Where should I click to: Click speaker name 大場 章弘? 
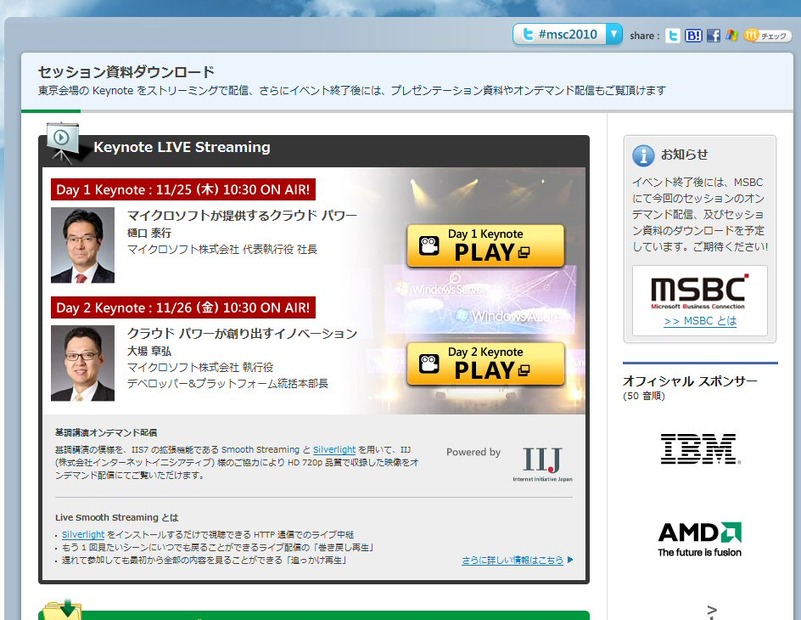pyautogui.click(x=149, y=351)
